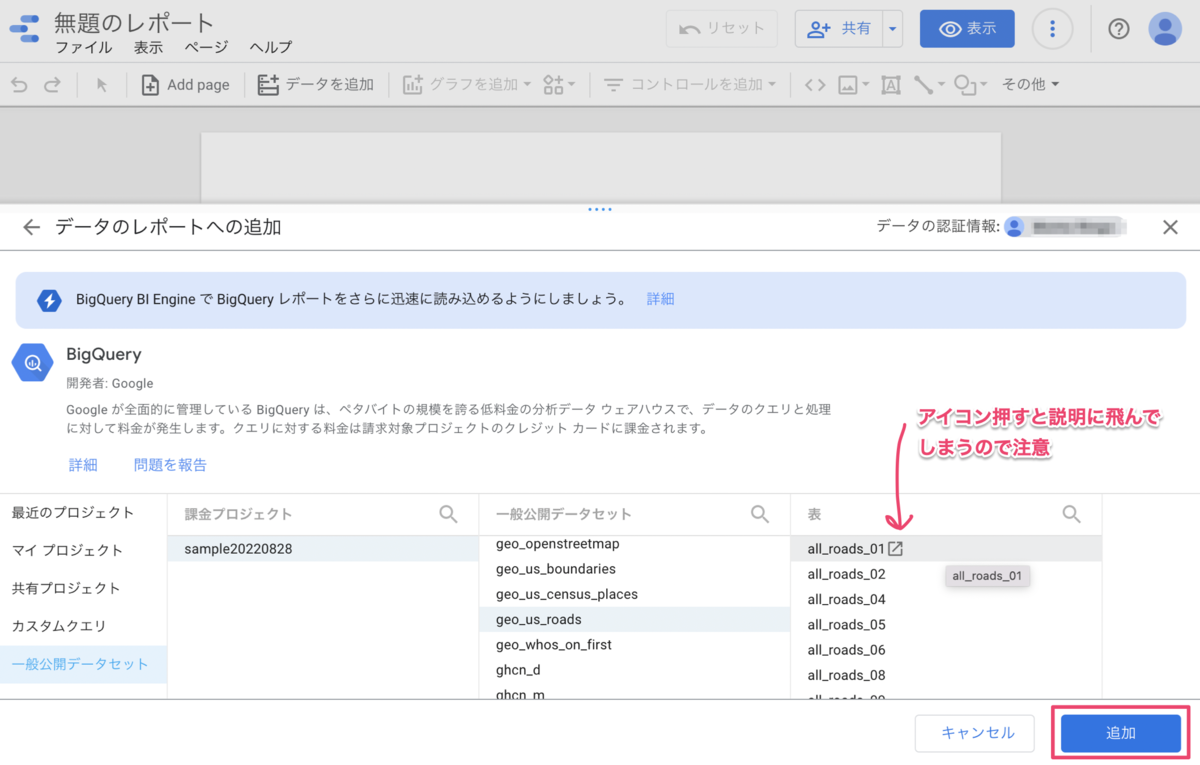
Task: Click search icon in 一般公開データセット column
Action: 760,514
